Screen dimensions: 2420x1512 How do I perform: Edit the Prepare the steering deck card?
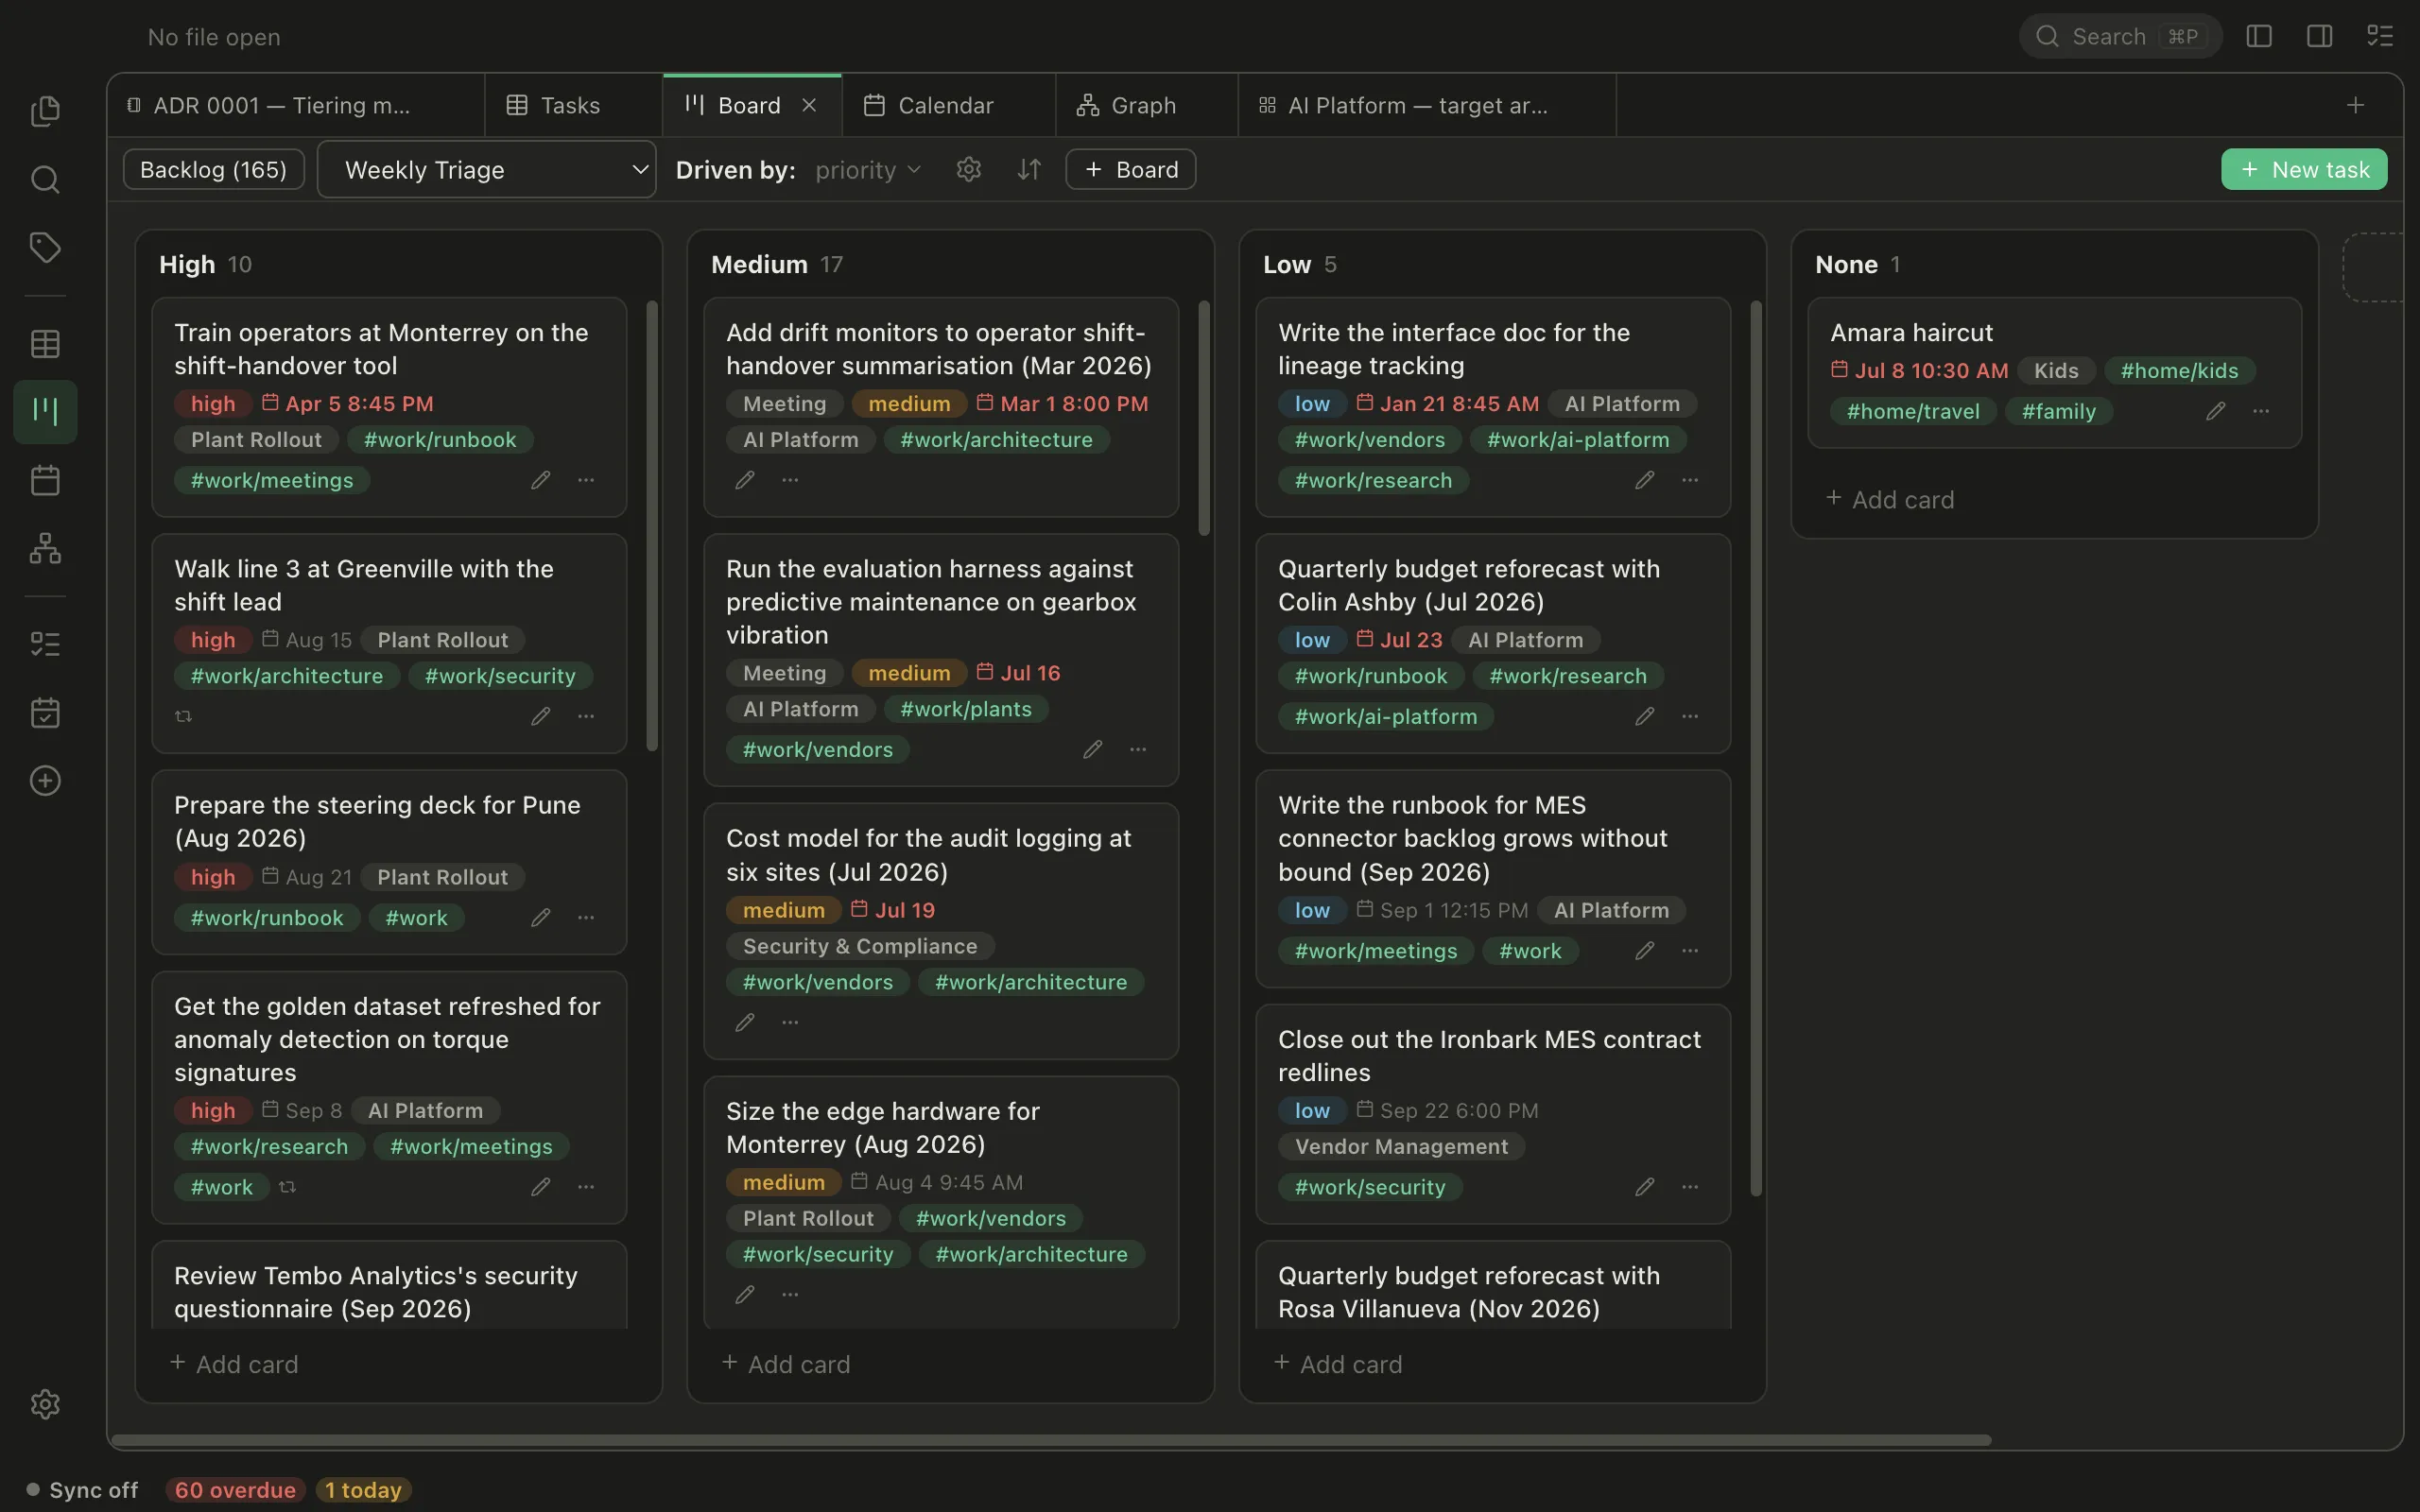tap(540, 917)
